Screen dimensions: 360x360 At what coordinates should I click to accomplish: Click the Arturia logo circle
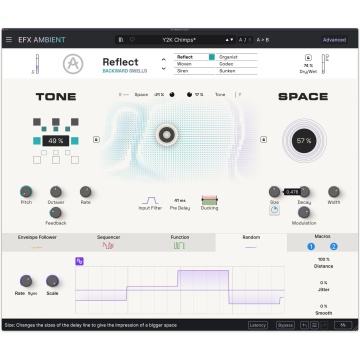coord(73,64)
